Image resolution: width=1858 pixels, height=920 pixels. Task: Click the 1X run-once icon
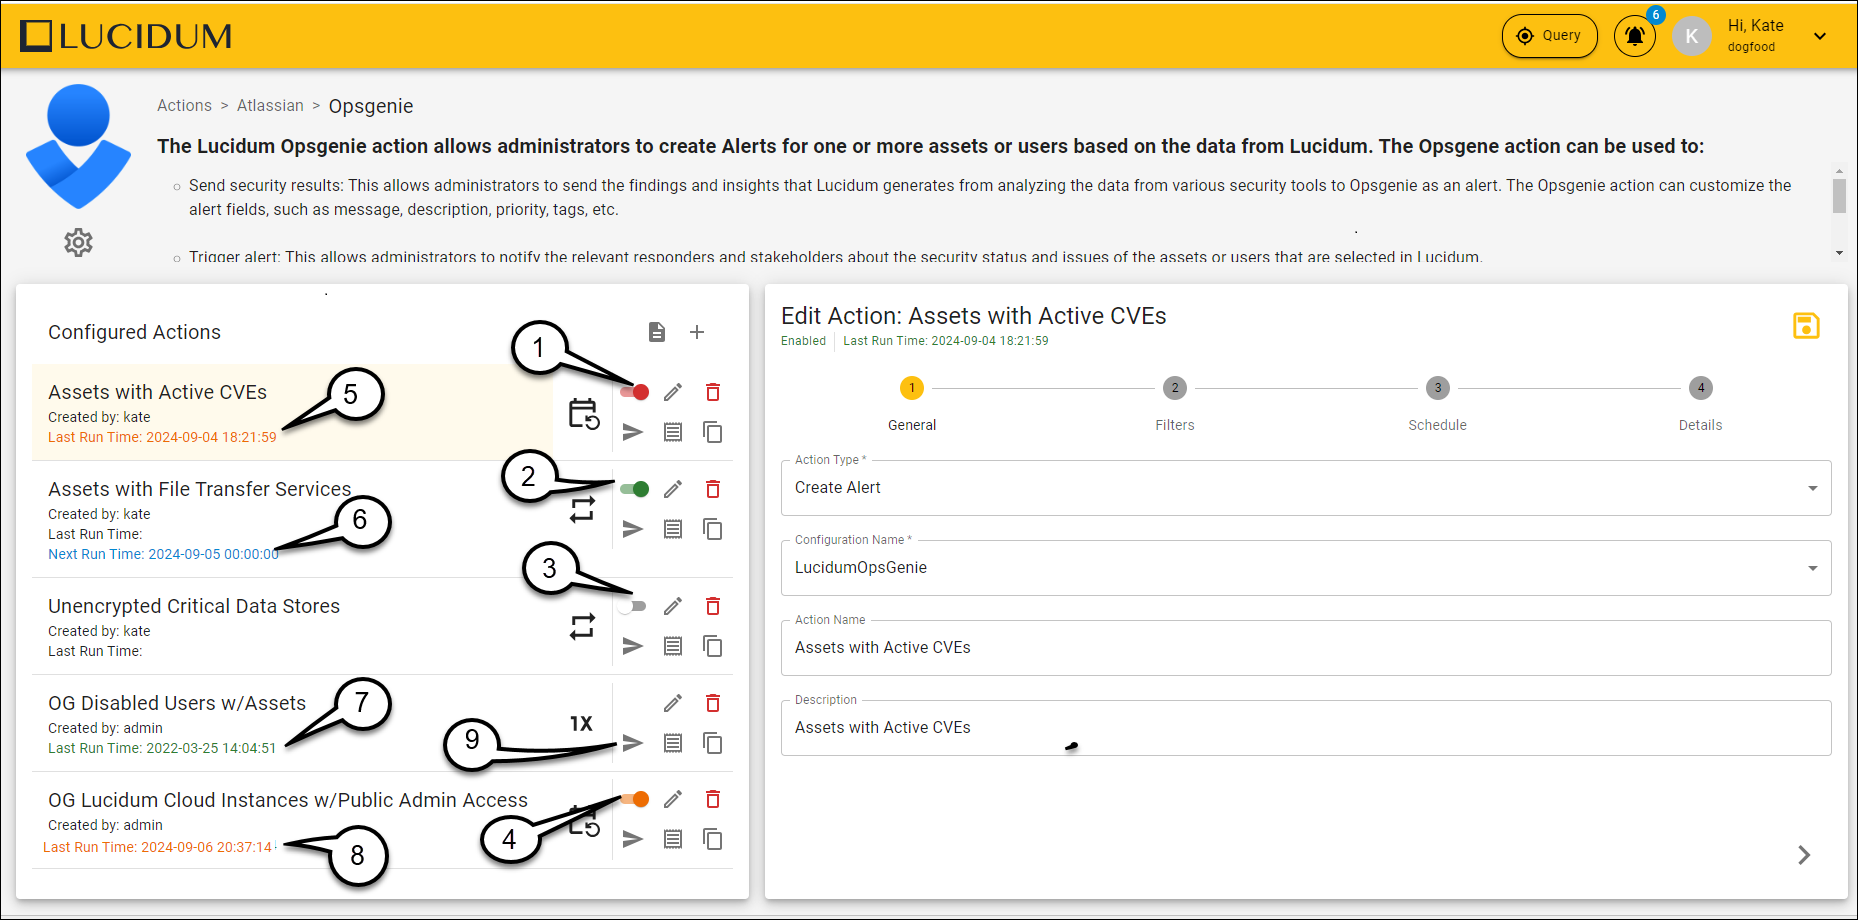pyautogui.click(x=581, y=723)
